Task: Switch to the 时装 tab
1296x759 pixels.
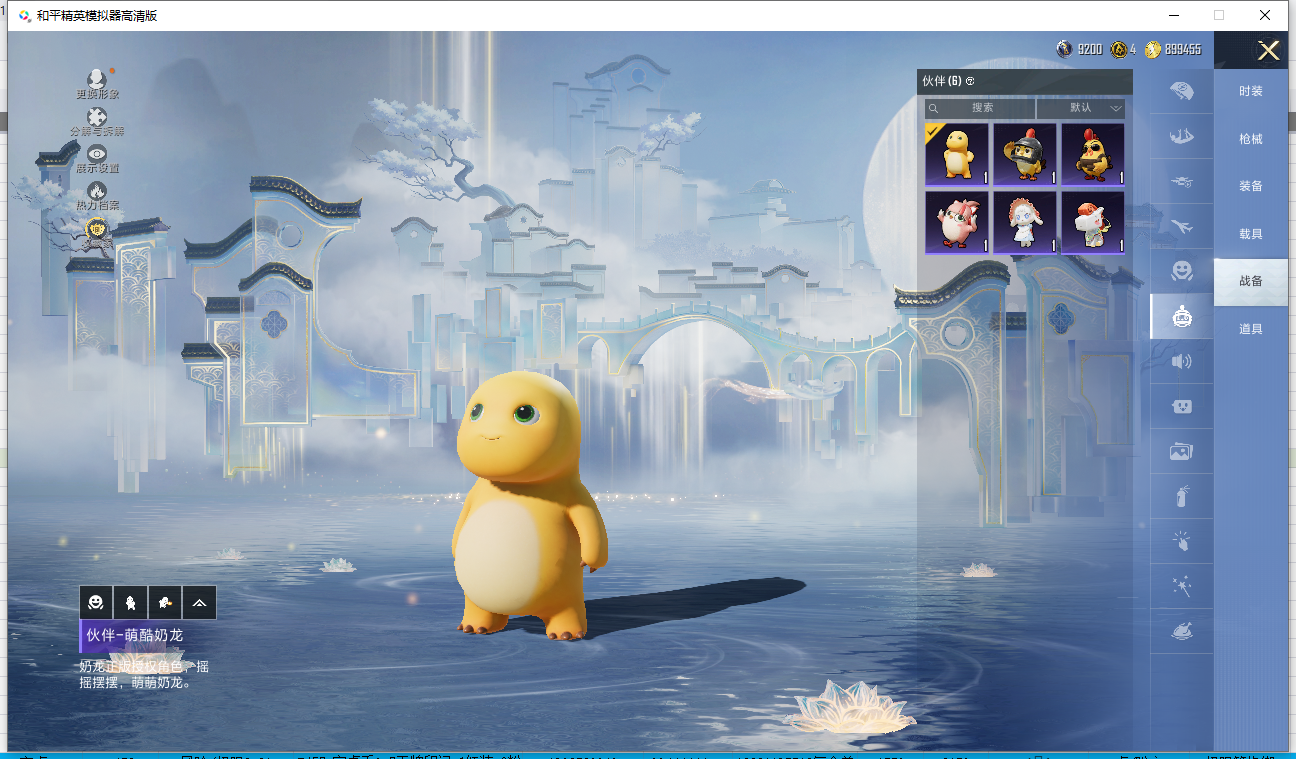Action: (1250, 92)
